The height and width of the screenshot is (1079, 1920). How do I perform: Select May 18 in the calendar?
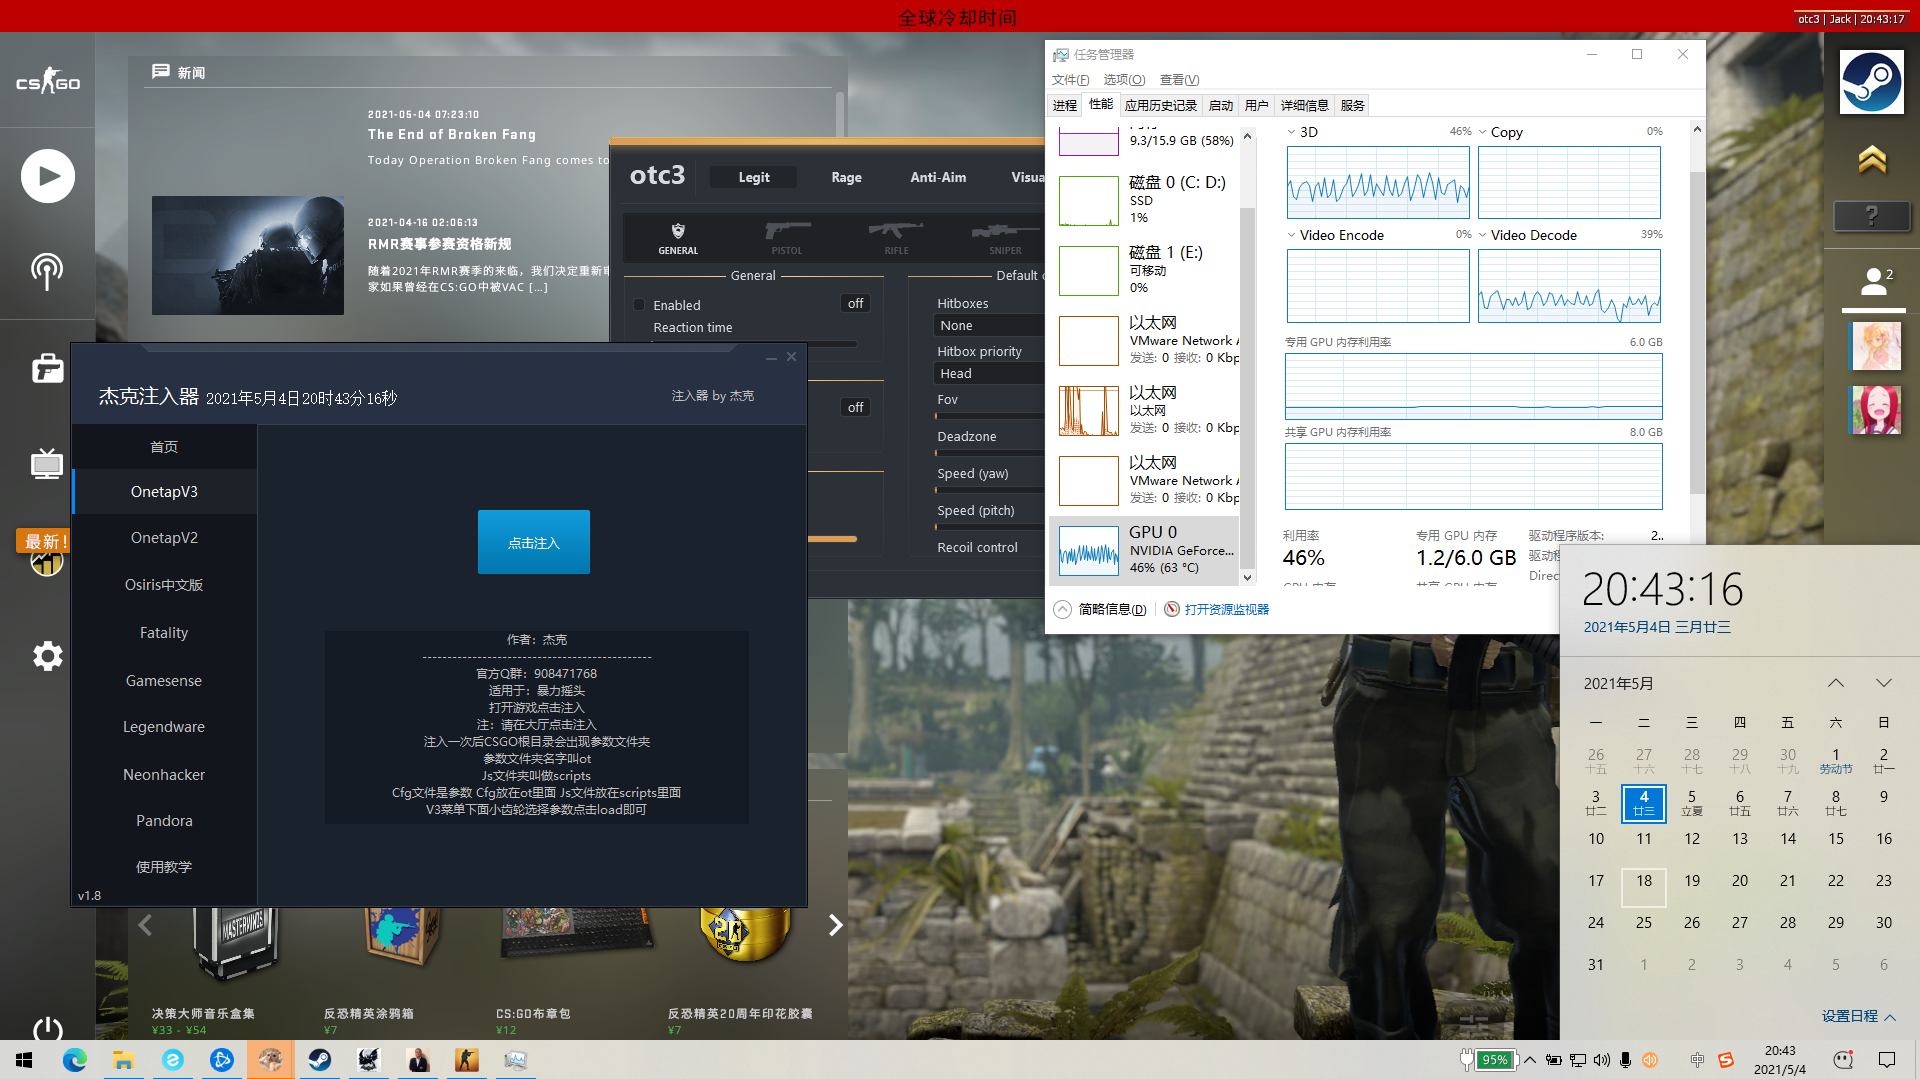pos(1644,881)
